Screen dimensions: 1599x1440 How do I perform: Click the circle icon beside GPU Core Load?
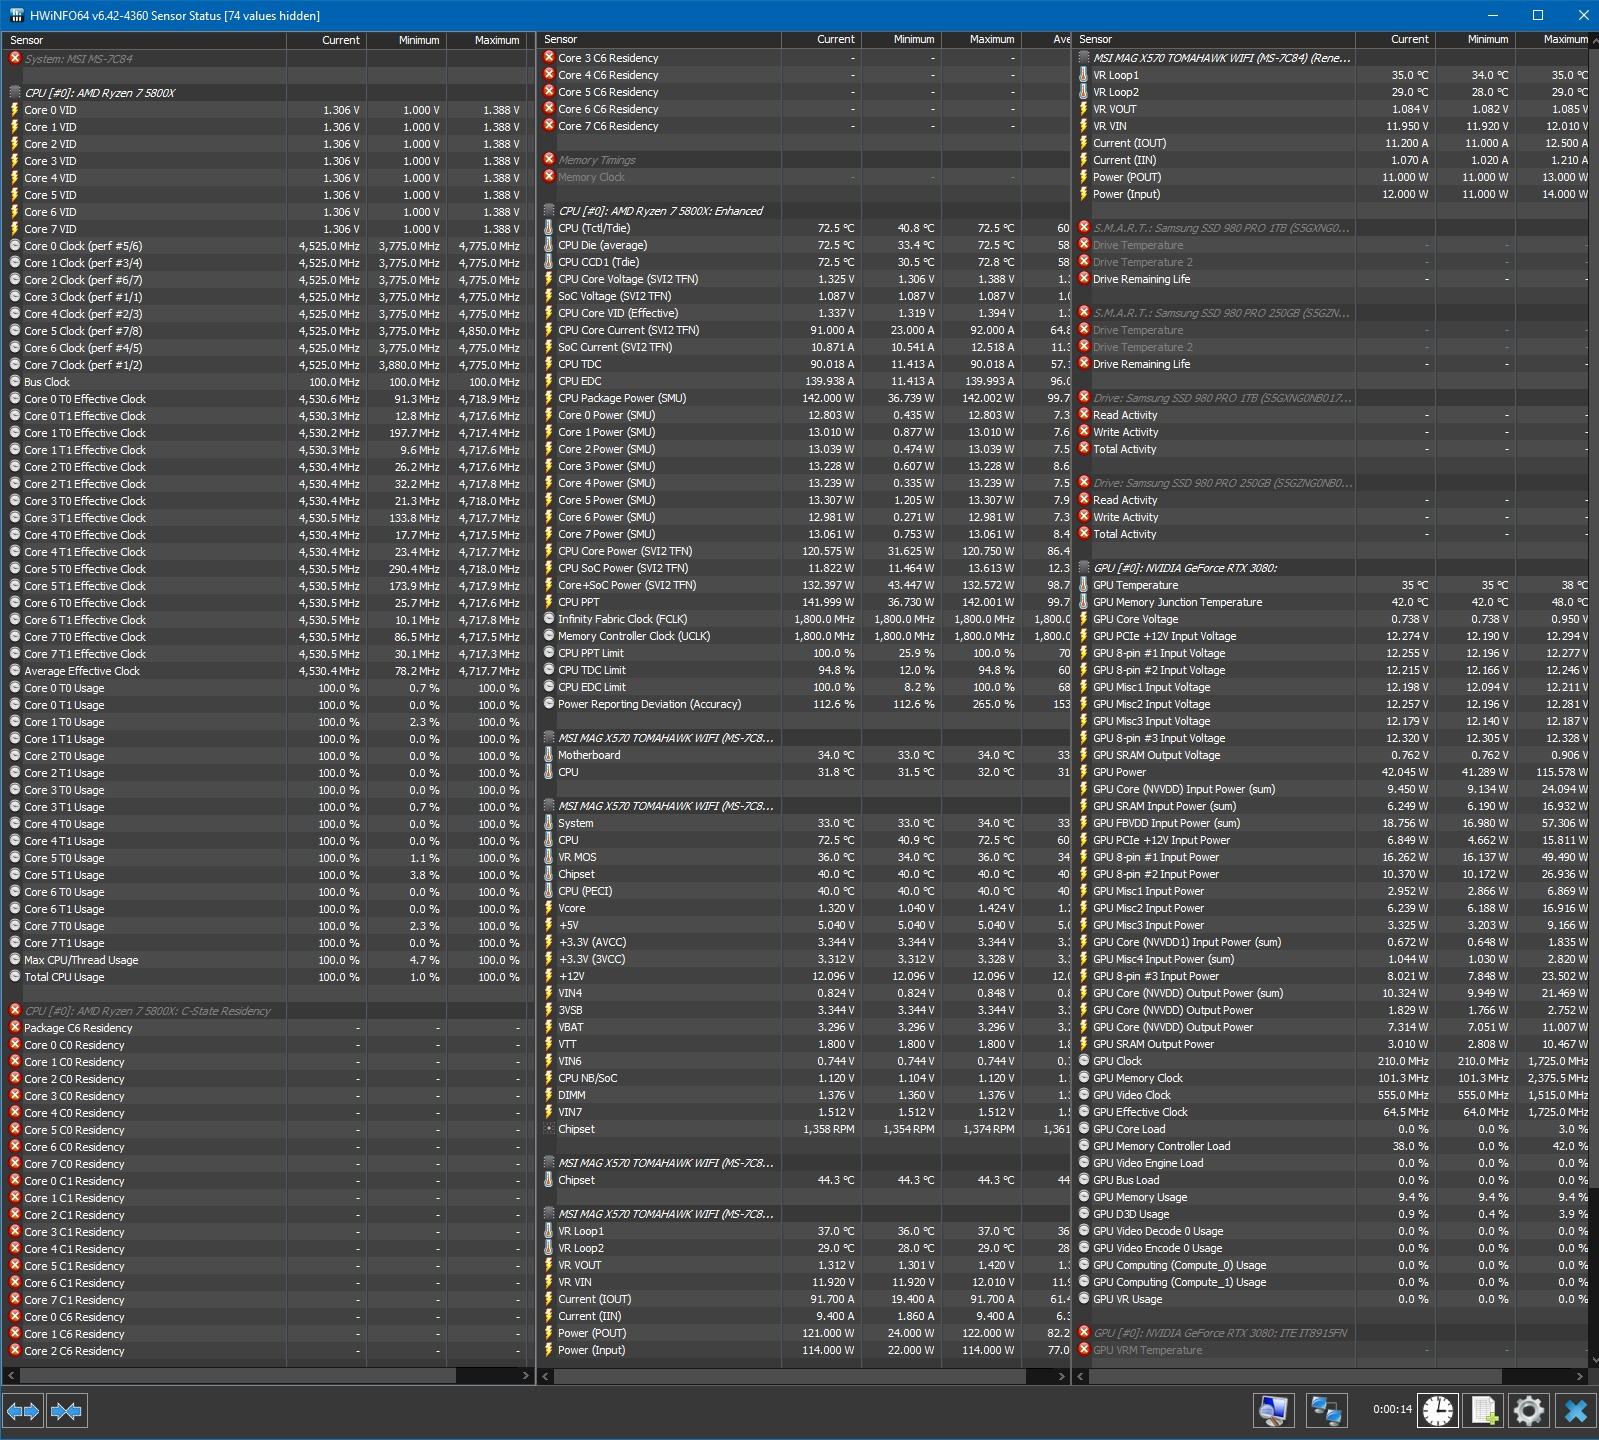[x=1084, y=1129]
